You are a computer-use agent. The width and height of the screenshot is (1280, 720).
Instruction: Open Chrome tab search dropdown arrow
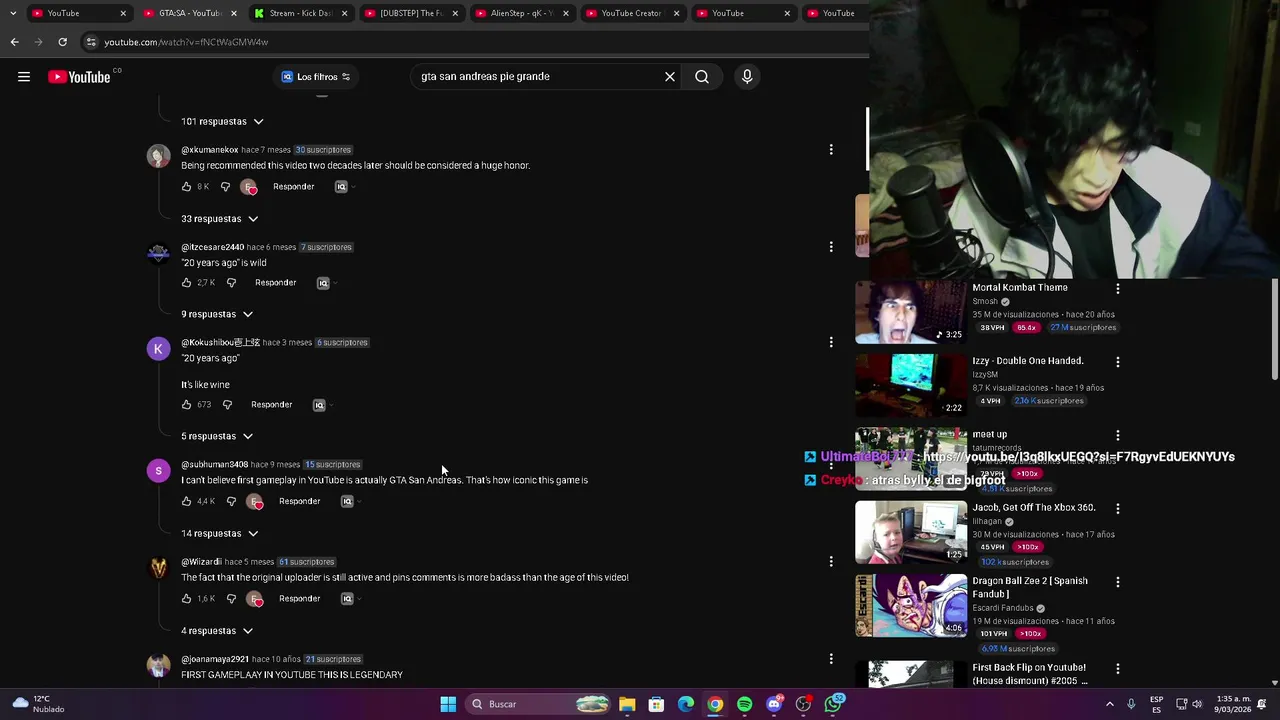tap(14, 13)
